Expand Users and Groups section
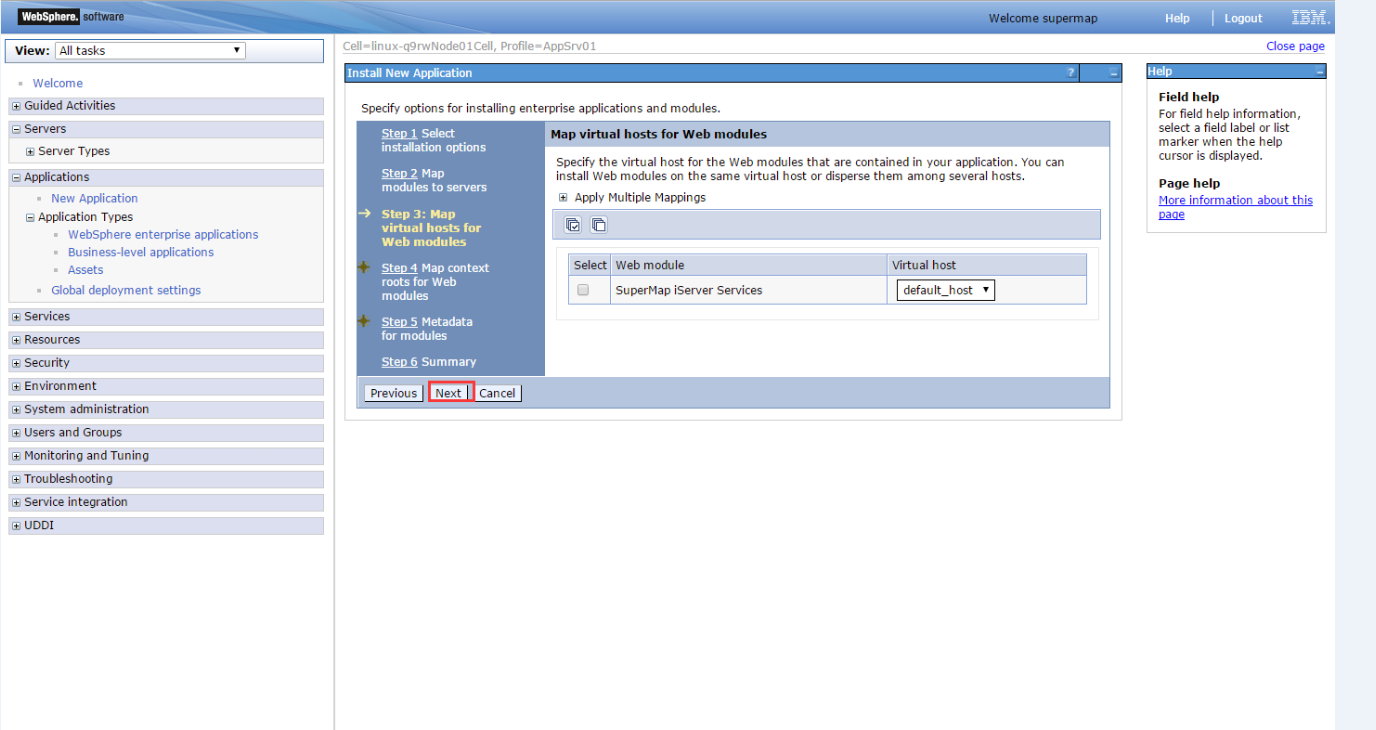This screenshot has height=730, width=1376. coord(16,433)
